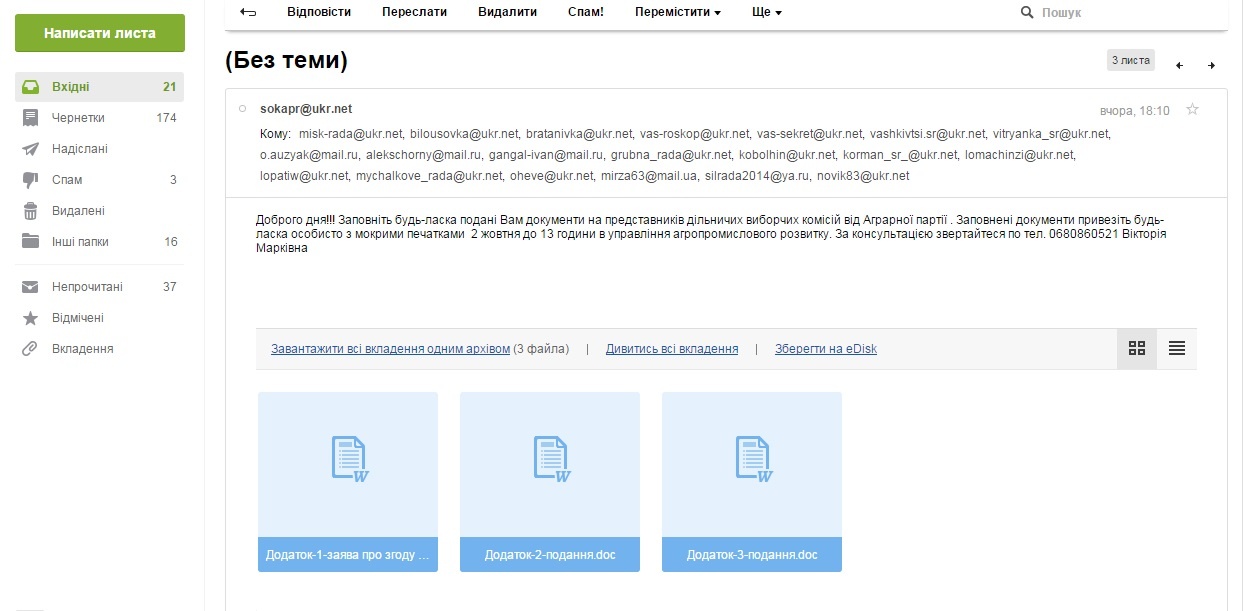Click the back arrow icon in toolbar
This screenshot has width=1243, height=611.
[248, 13]
